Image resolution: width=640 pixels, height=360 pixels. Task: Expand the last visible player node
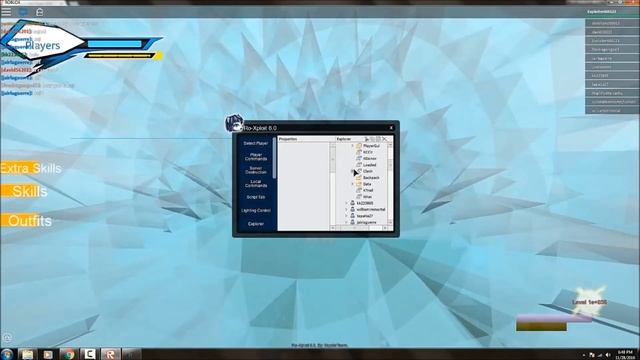coord(347,222)
